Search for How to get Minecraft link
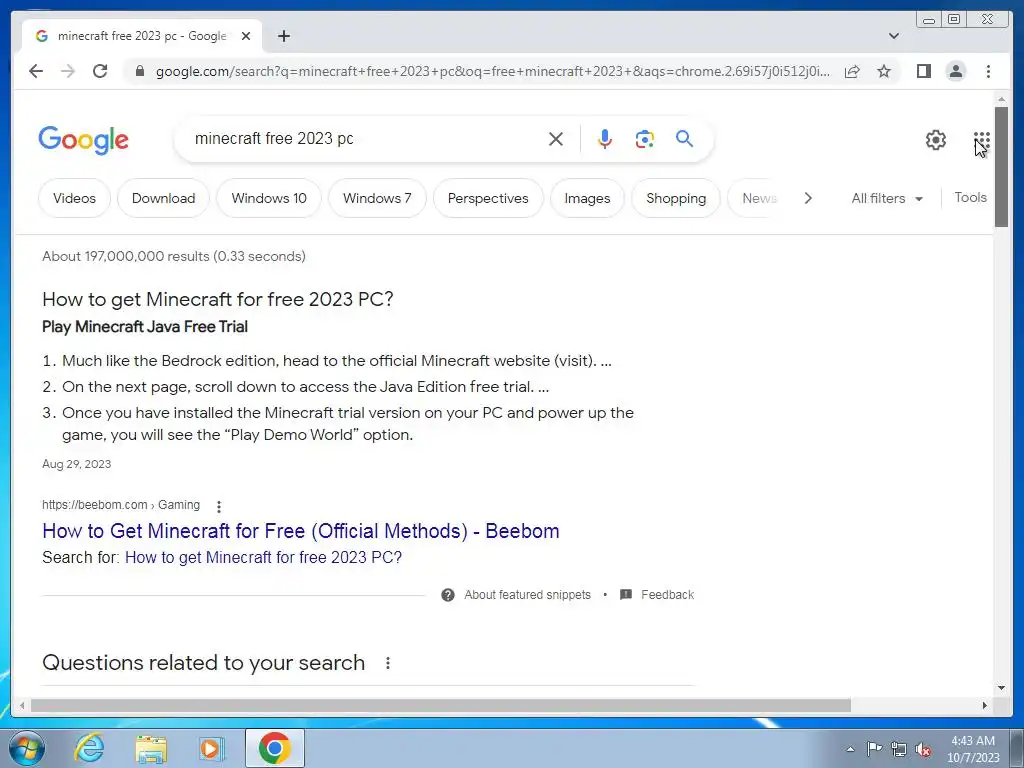This screenshot has width=1024, height=768. [263, 557]
